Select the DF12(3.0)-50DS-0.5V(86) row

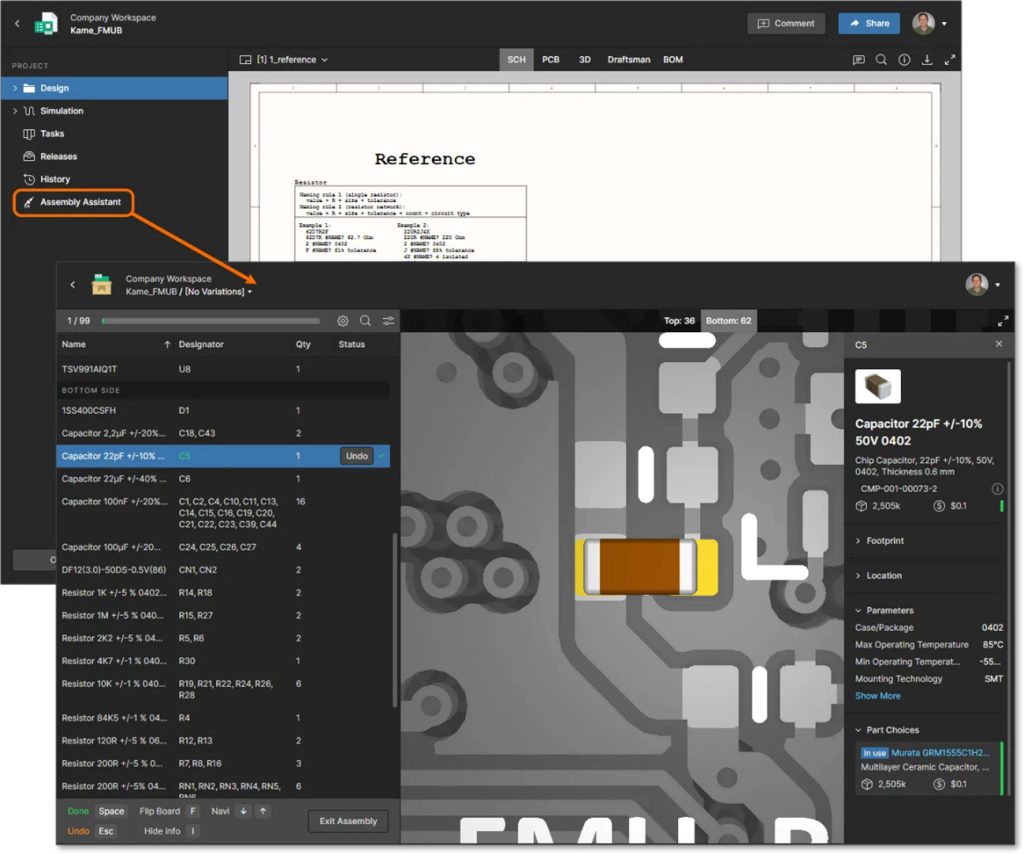click(x=223, y=570)
